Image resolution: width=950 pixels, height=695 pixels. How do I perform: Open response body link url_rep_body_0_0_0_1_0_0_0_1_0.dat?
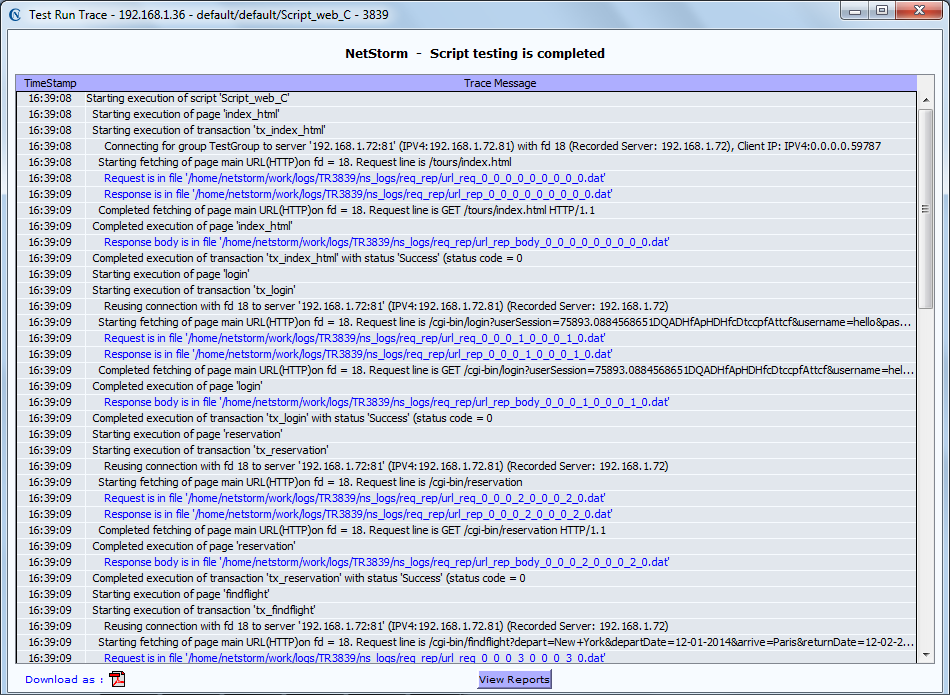pos(387,402)
